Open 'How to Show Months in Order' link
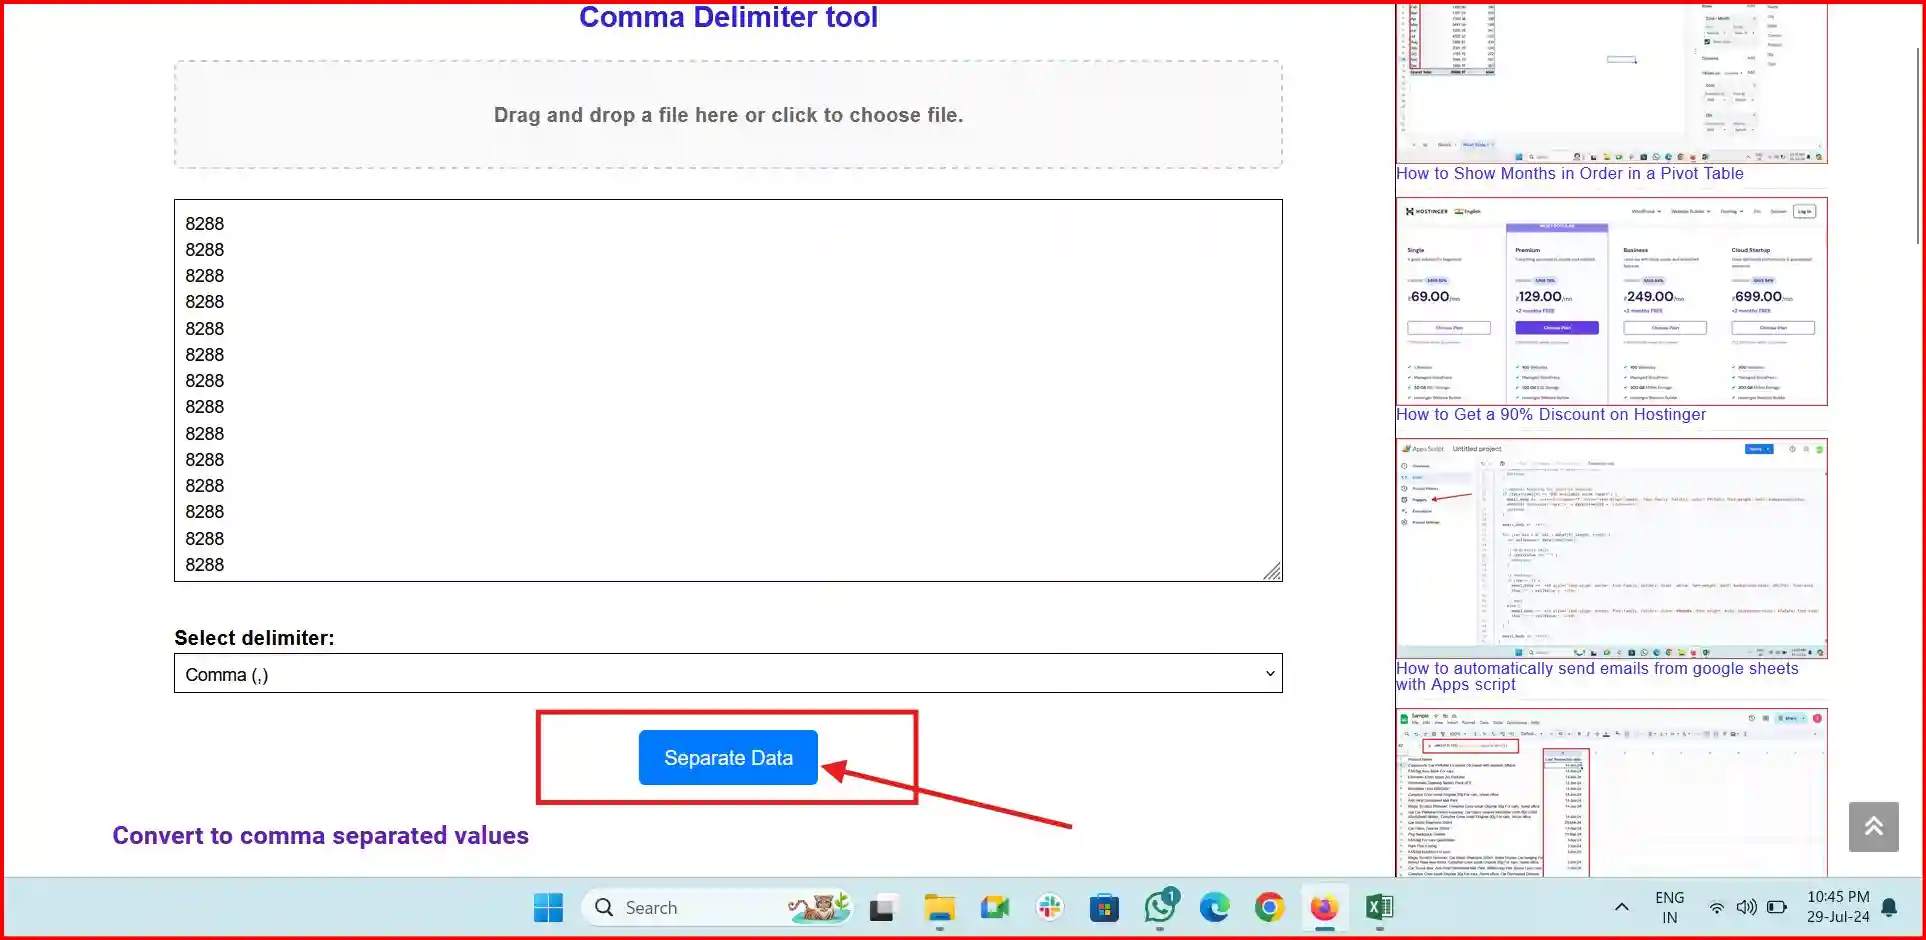The height and width of the screenshot is (940, 1926). (1569, 174)
